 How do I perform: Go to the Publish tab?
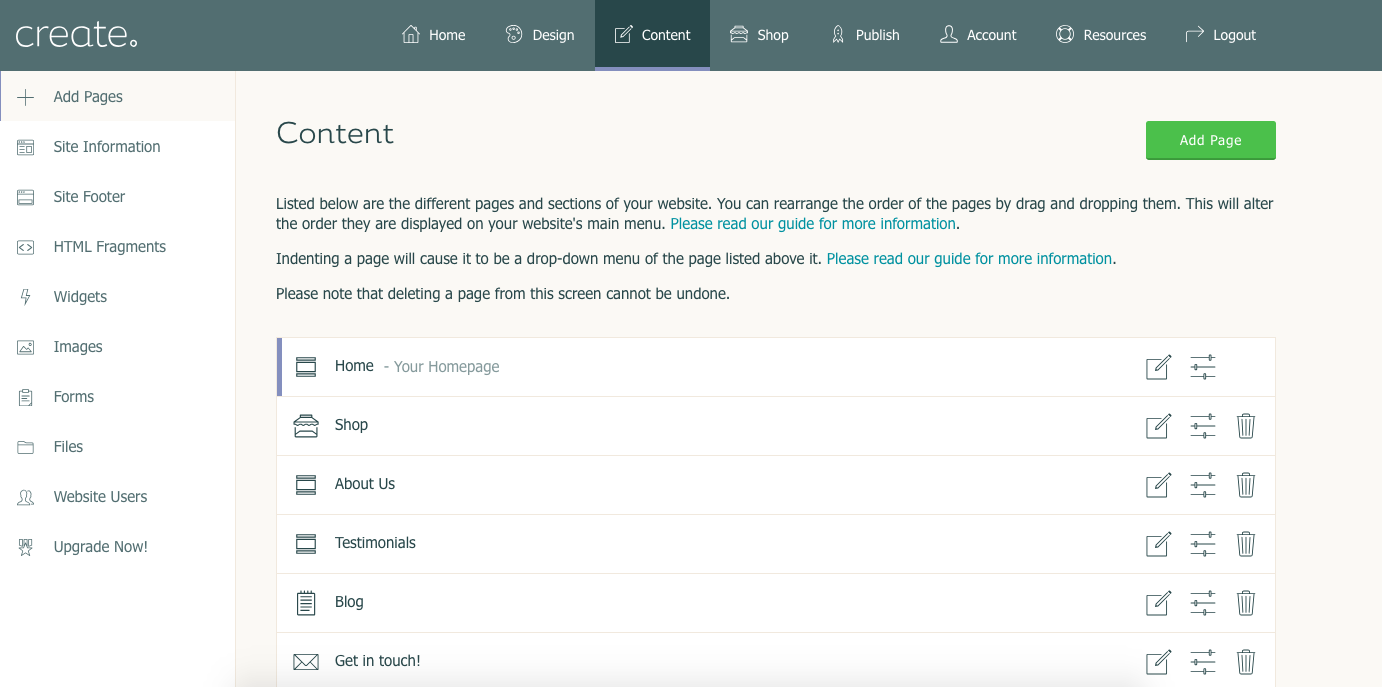(865, 35)
